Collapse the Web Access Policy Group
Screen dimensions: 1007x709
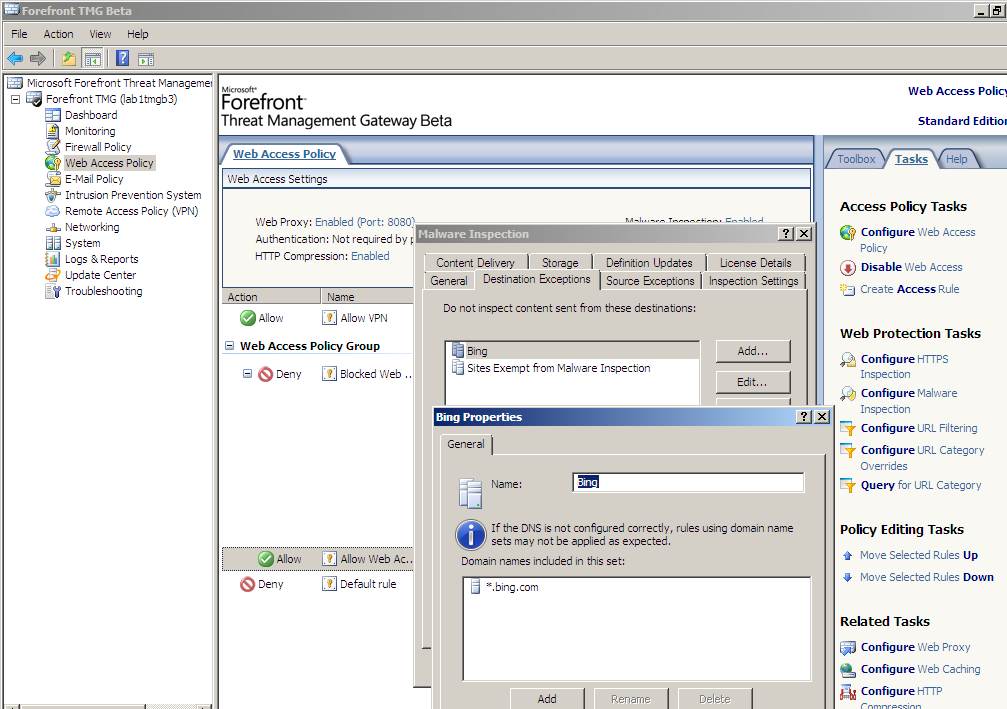click(229, 346)
